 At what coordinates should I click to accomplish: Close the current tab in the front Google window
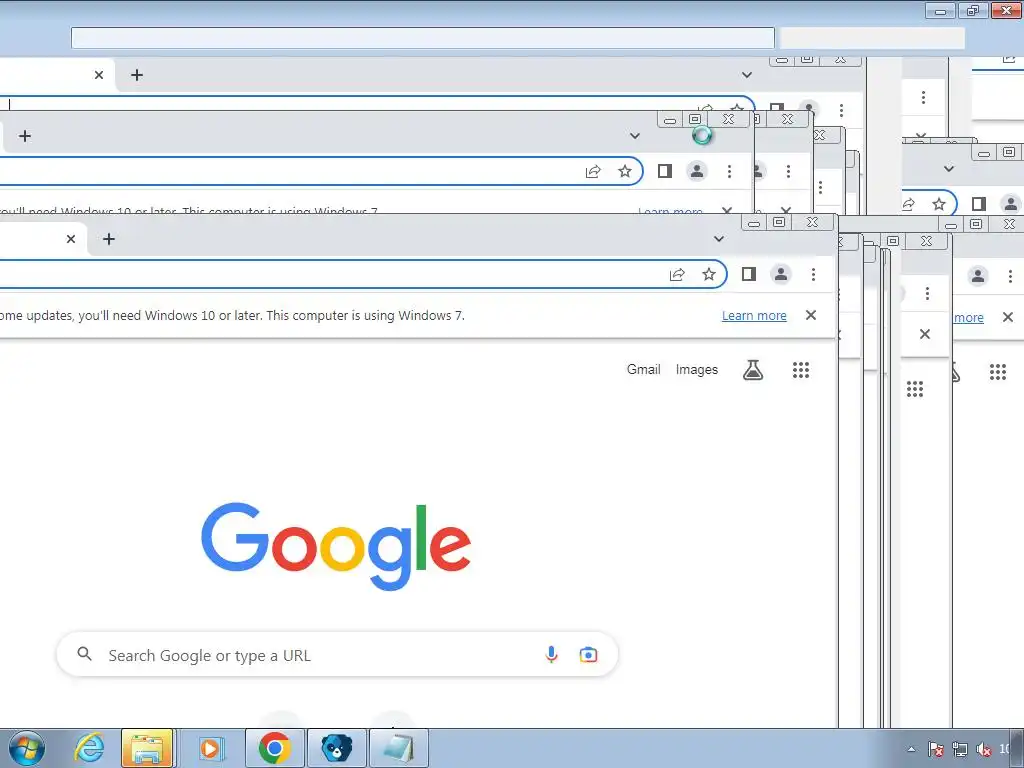[x=71, y=239]
